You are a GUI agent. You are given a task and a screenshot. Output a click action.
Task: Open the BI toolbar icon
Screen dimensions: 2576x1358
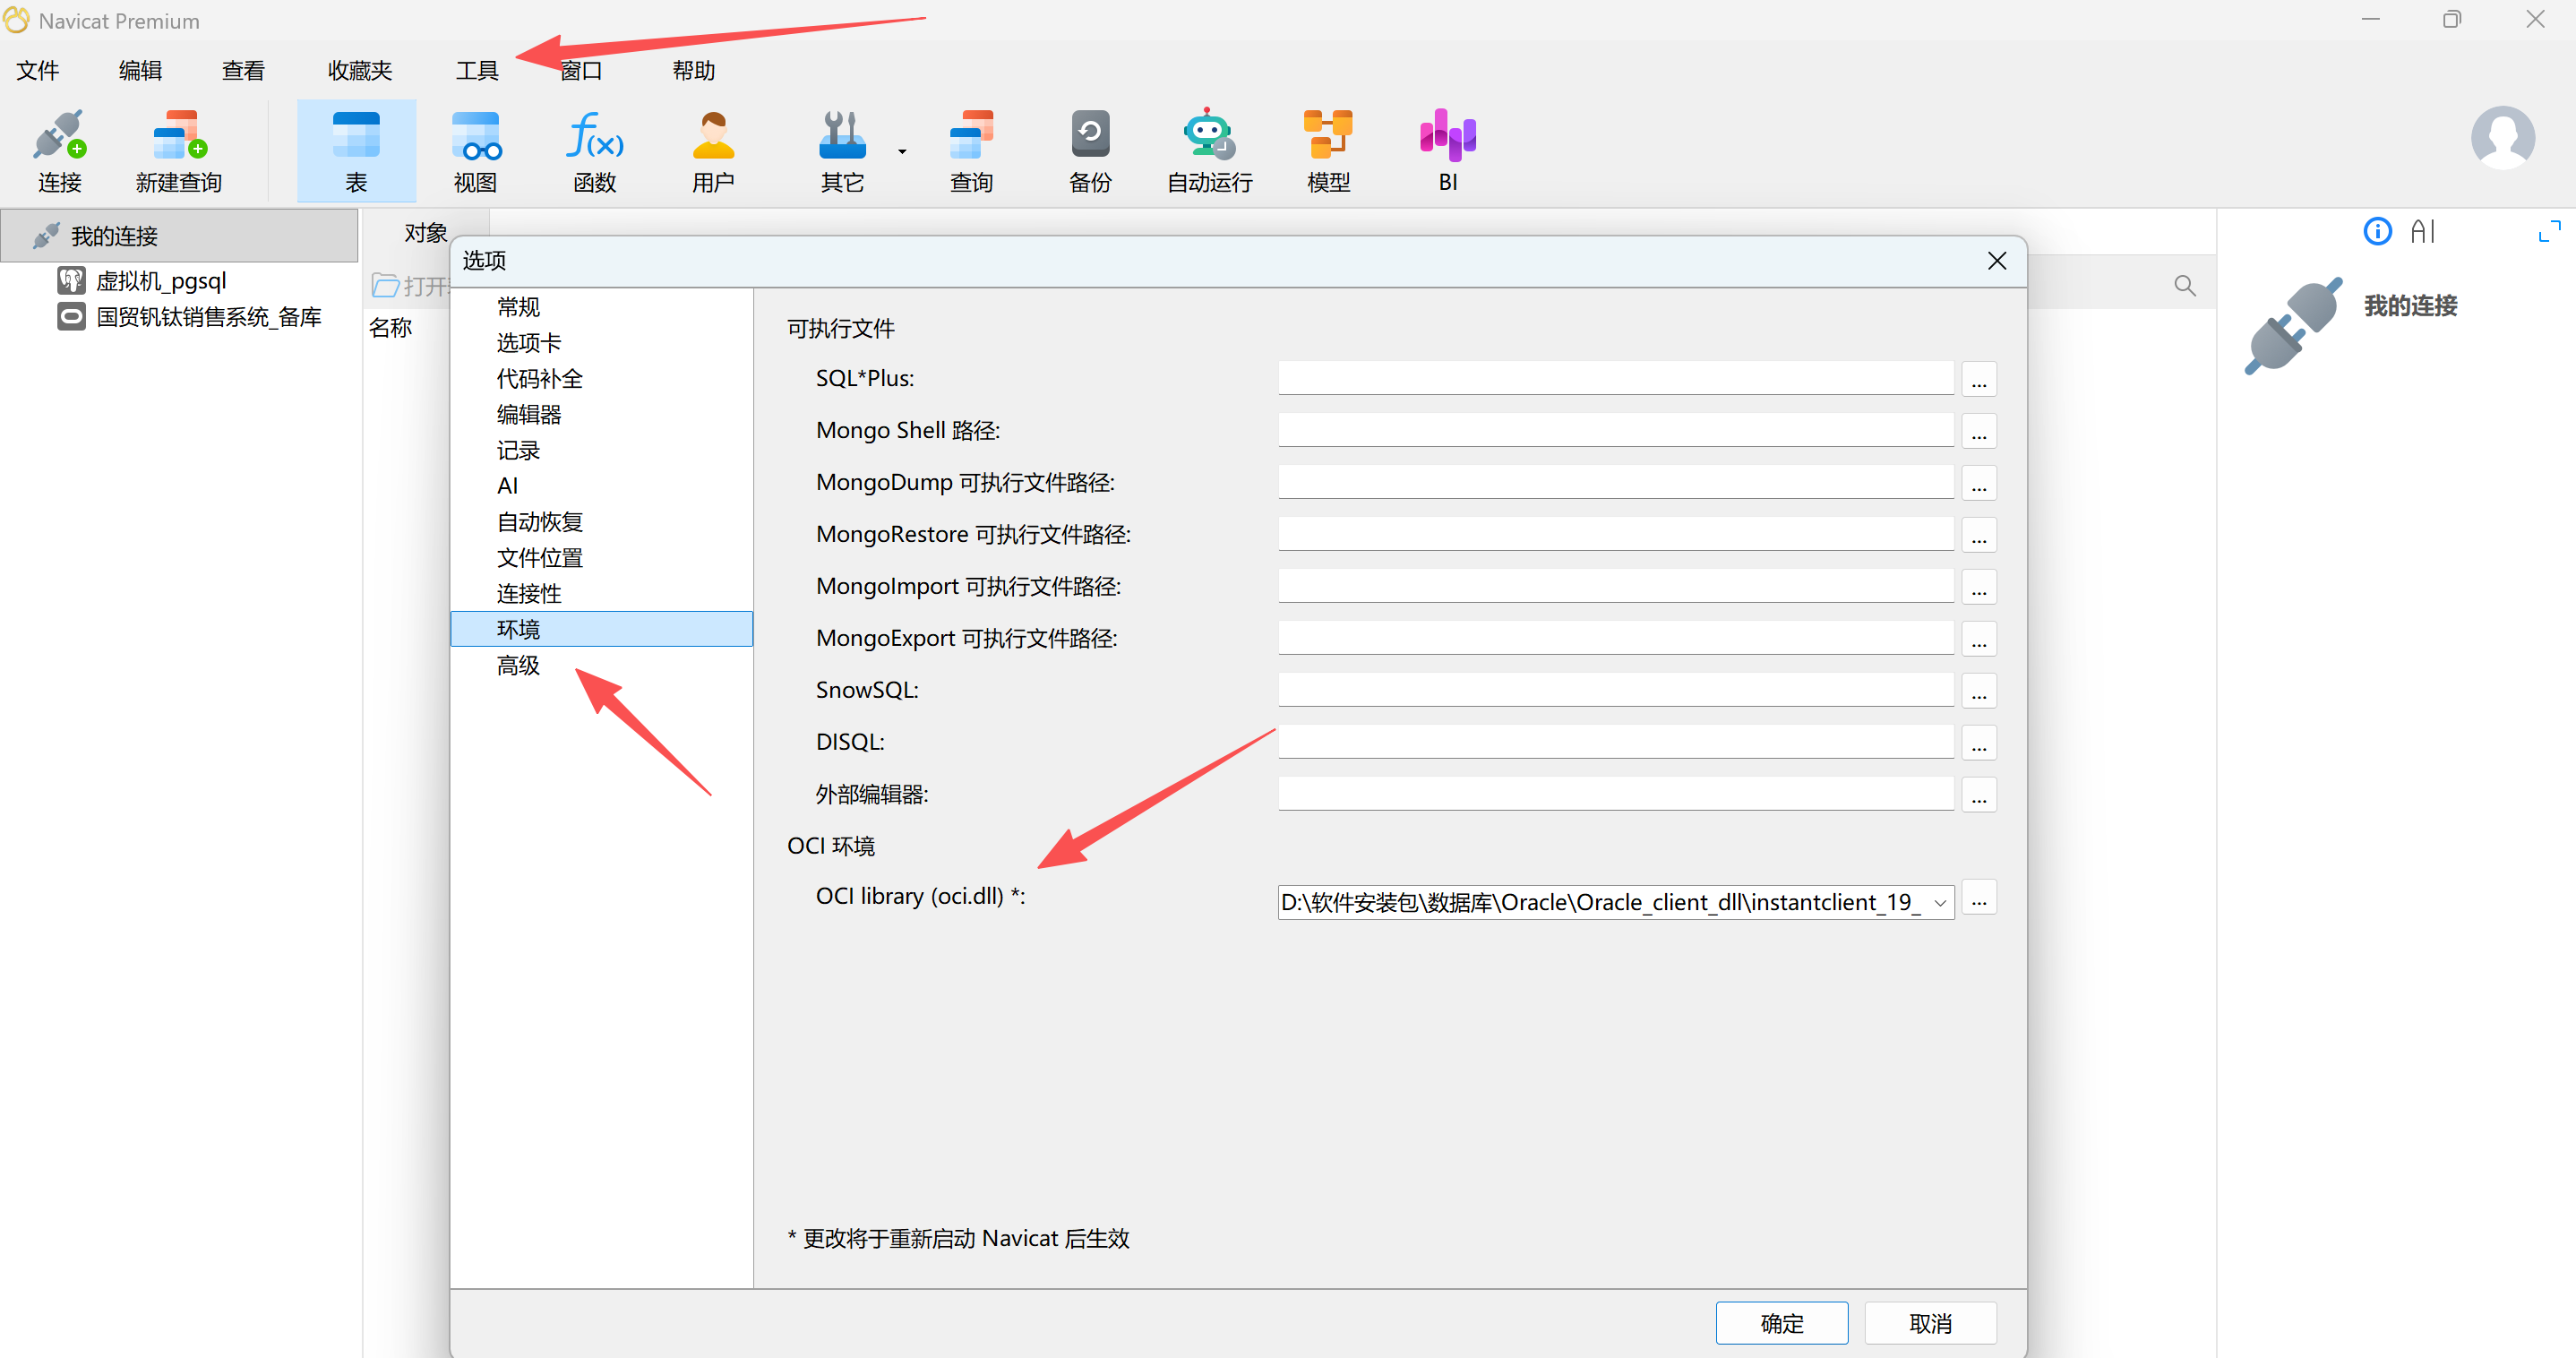point(1448,152)
